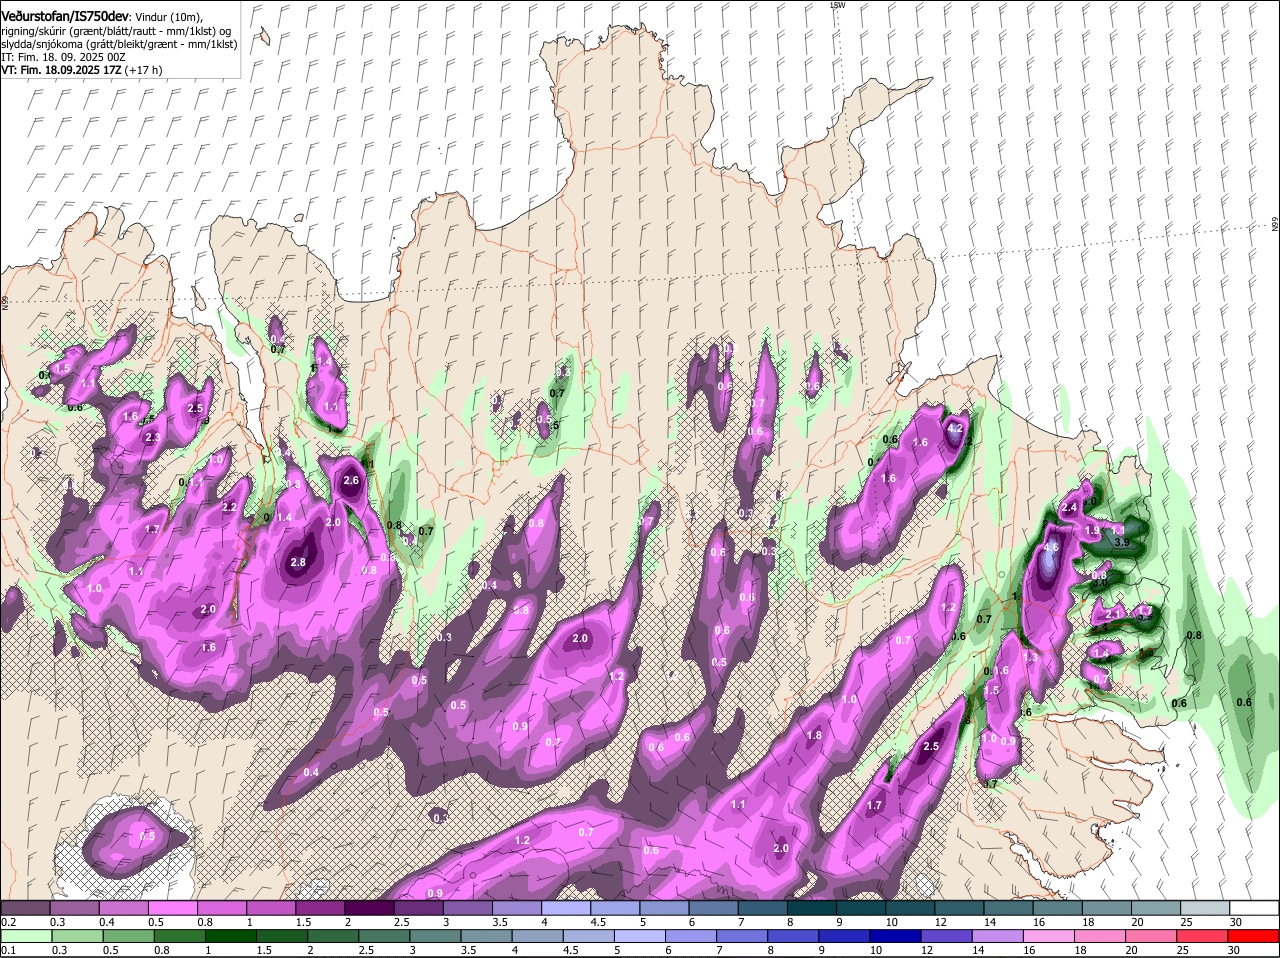Click the 2.6 precipitation value on the map
The width and height of the screenshot is (1280, 958).
pyautogui.click(x=351, y=481)
